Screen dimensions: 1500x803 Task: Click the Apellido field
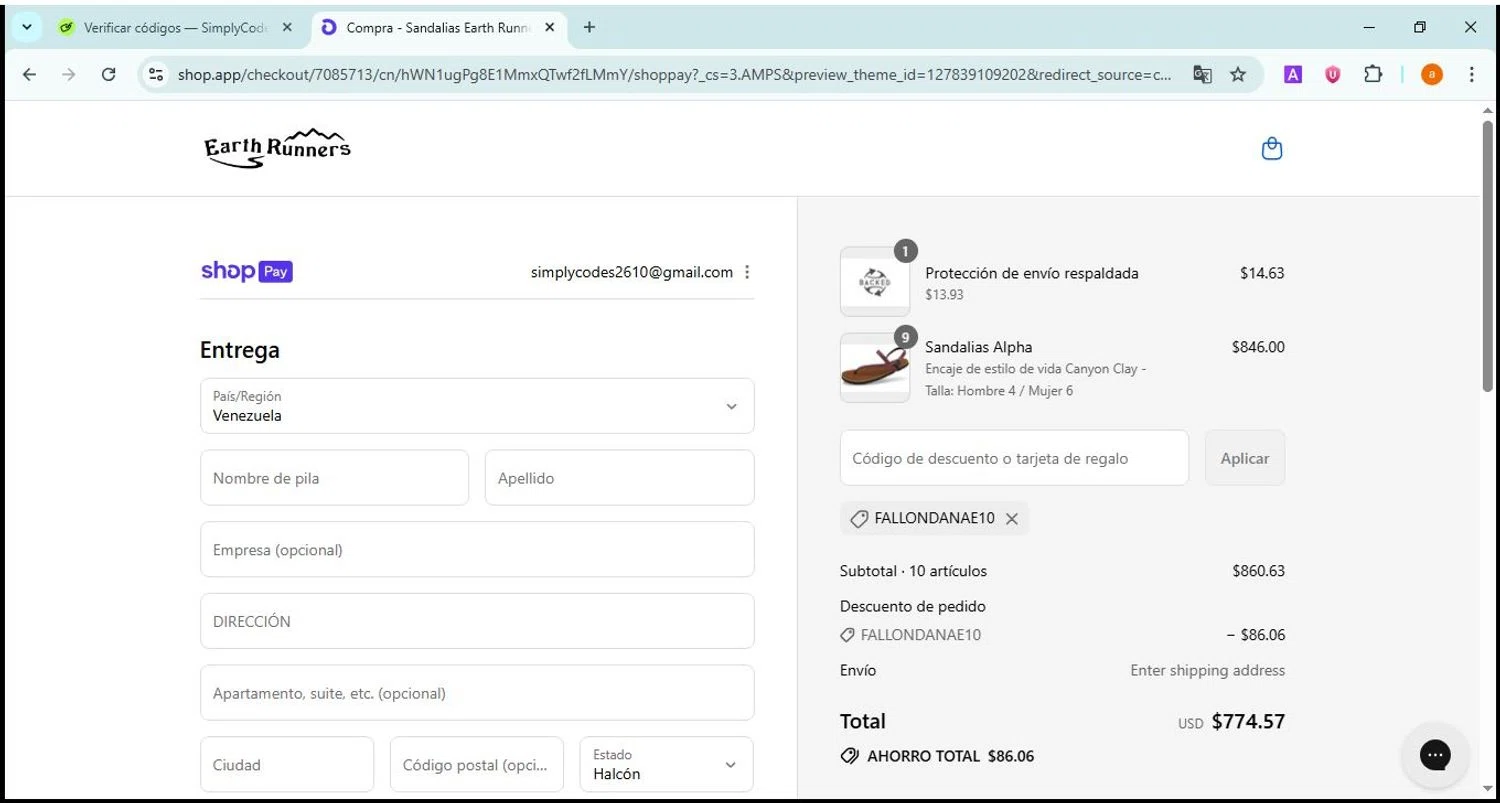619,478
